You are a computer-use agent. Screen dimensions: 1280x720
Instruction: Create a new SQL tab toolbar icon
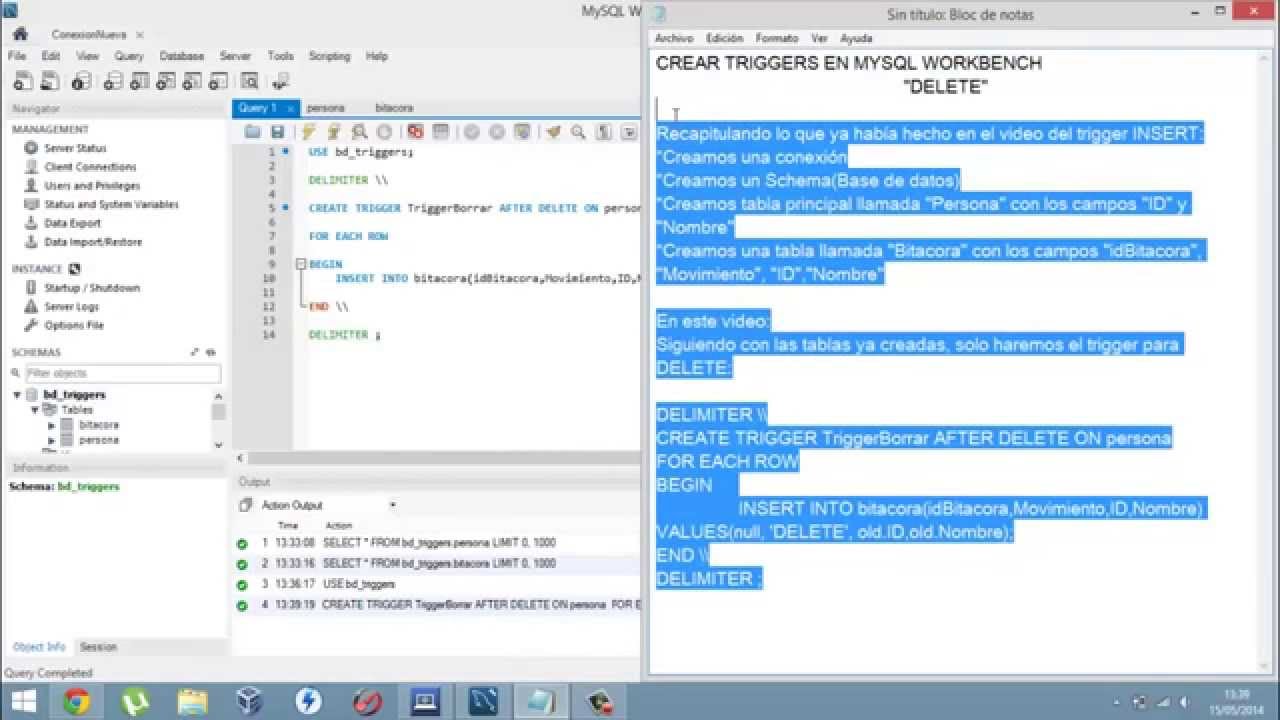[x=22, y=81]
